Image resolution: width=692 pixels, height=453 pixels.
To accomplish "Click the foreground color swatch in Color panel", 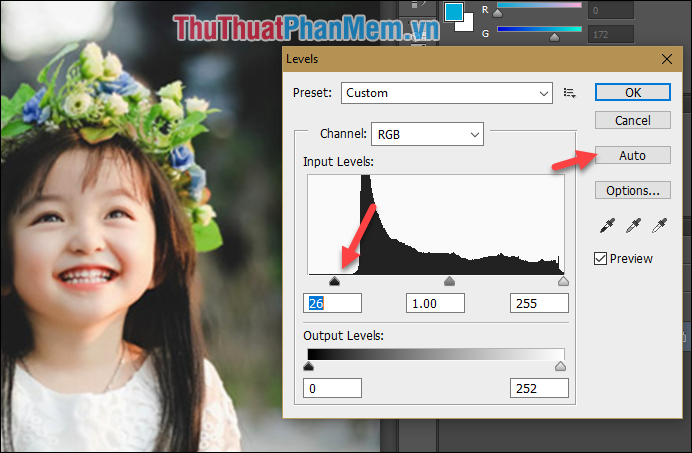I will pos(453,11).
